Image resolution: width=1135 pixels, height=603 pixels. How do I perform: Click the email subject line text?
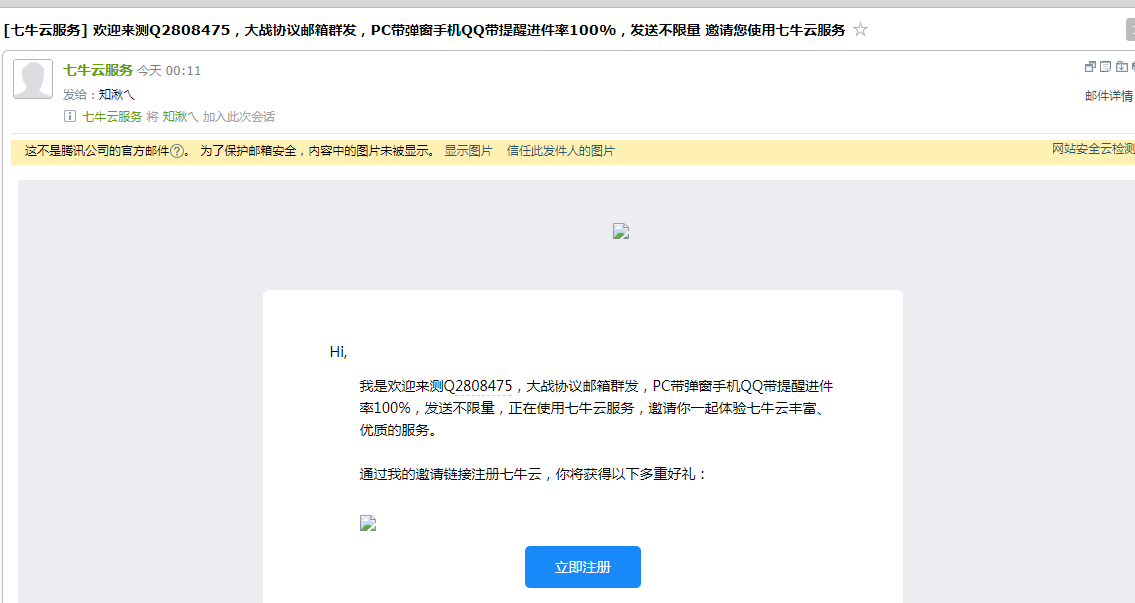(x=424, y=30)
